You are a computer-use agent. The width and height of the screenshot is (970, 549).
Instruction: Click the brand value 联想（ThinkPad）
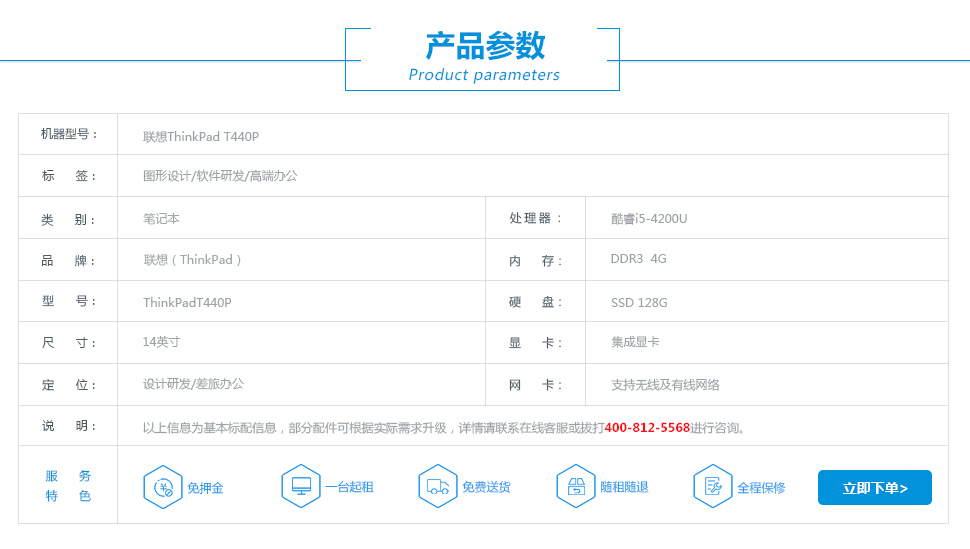tap(192, 260)
